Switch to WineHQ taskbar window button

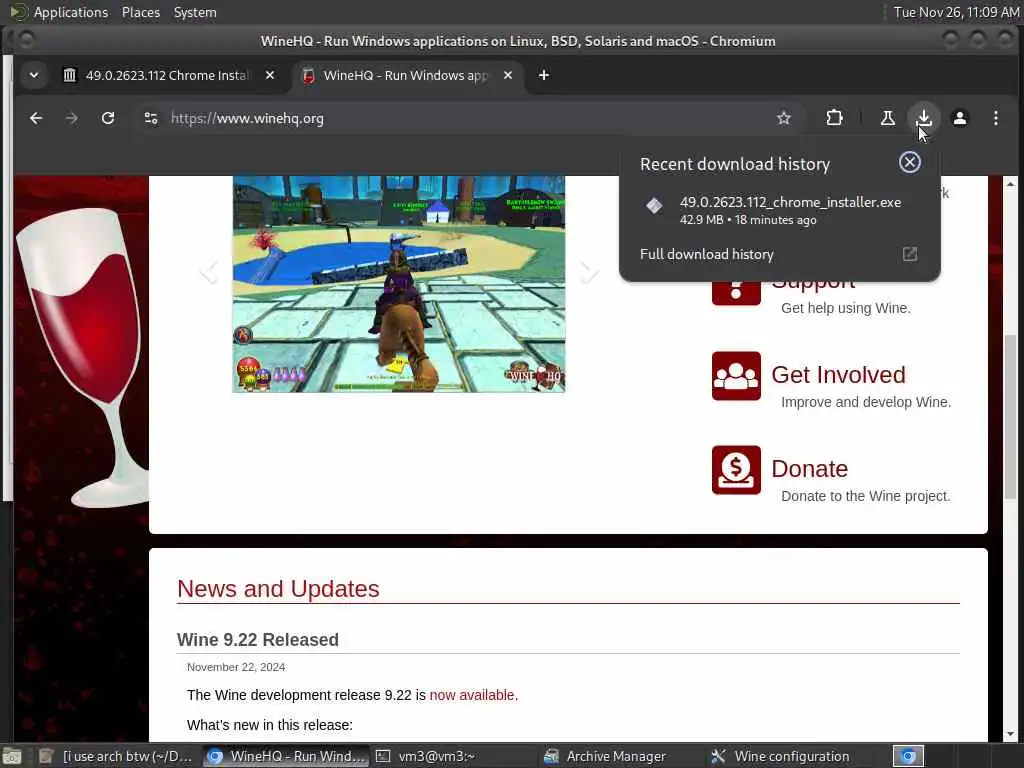(x=286, y=756)
